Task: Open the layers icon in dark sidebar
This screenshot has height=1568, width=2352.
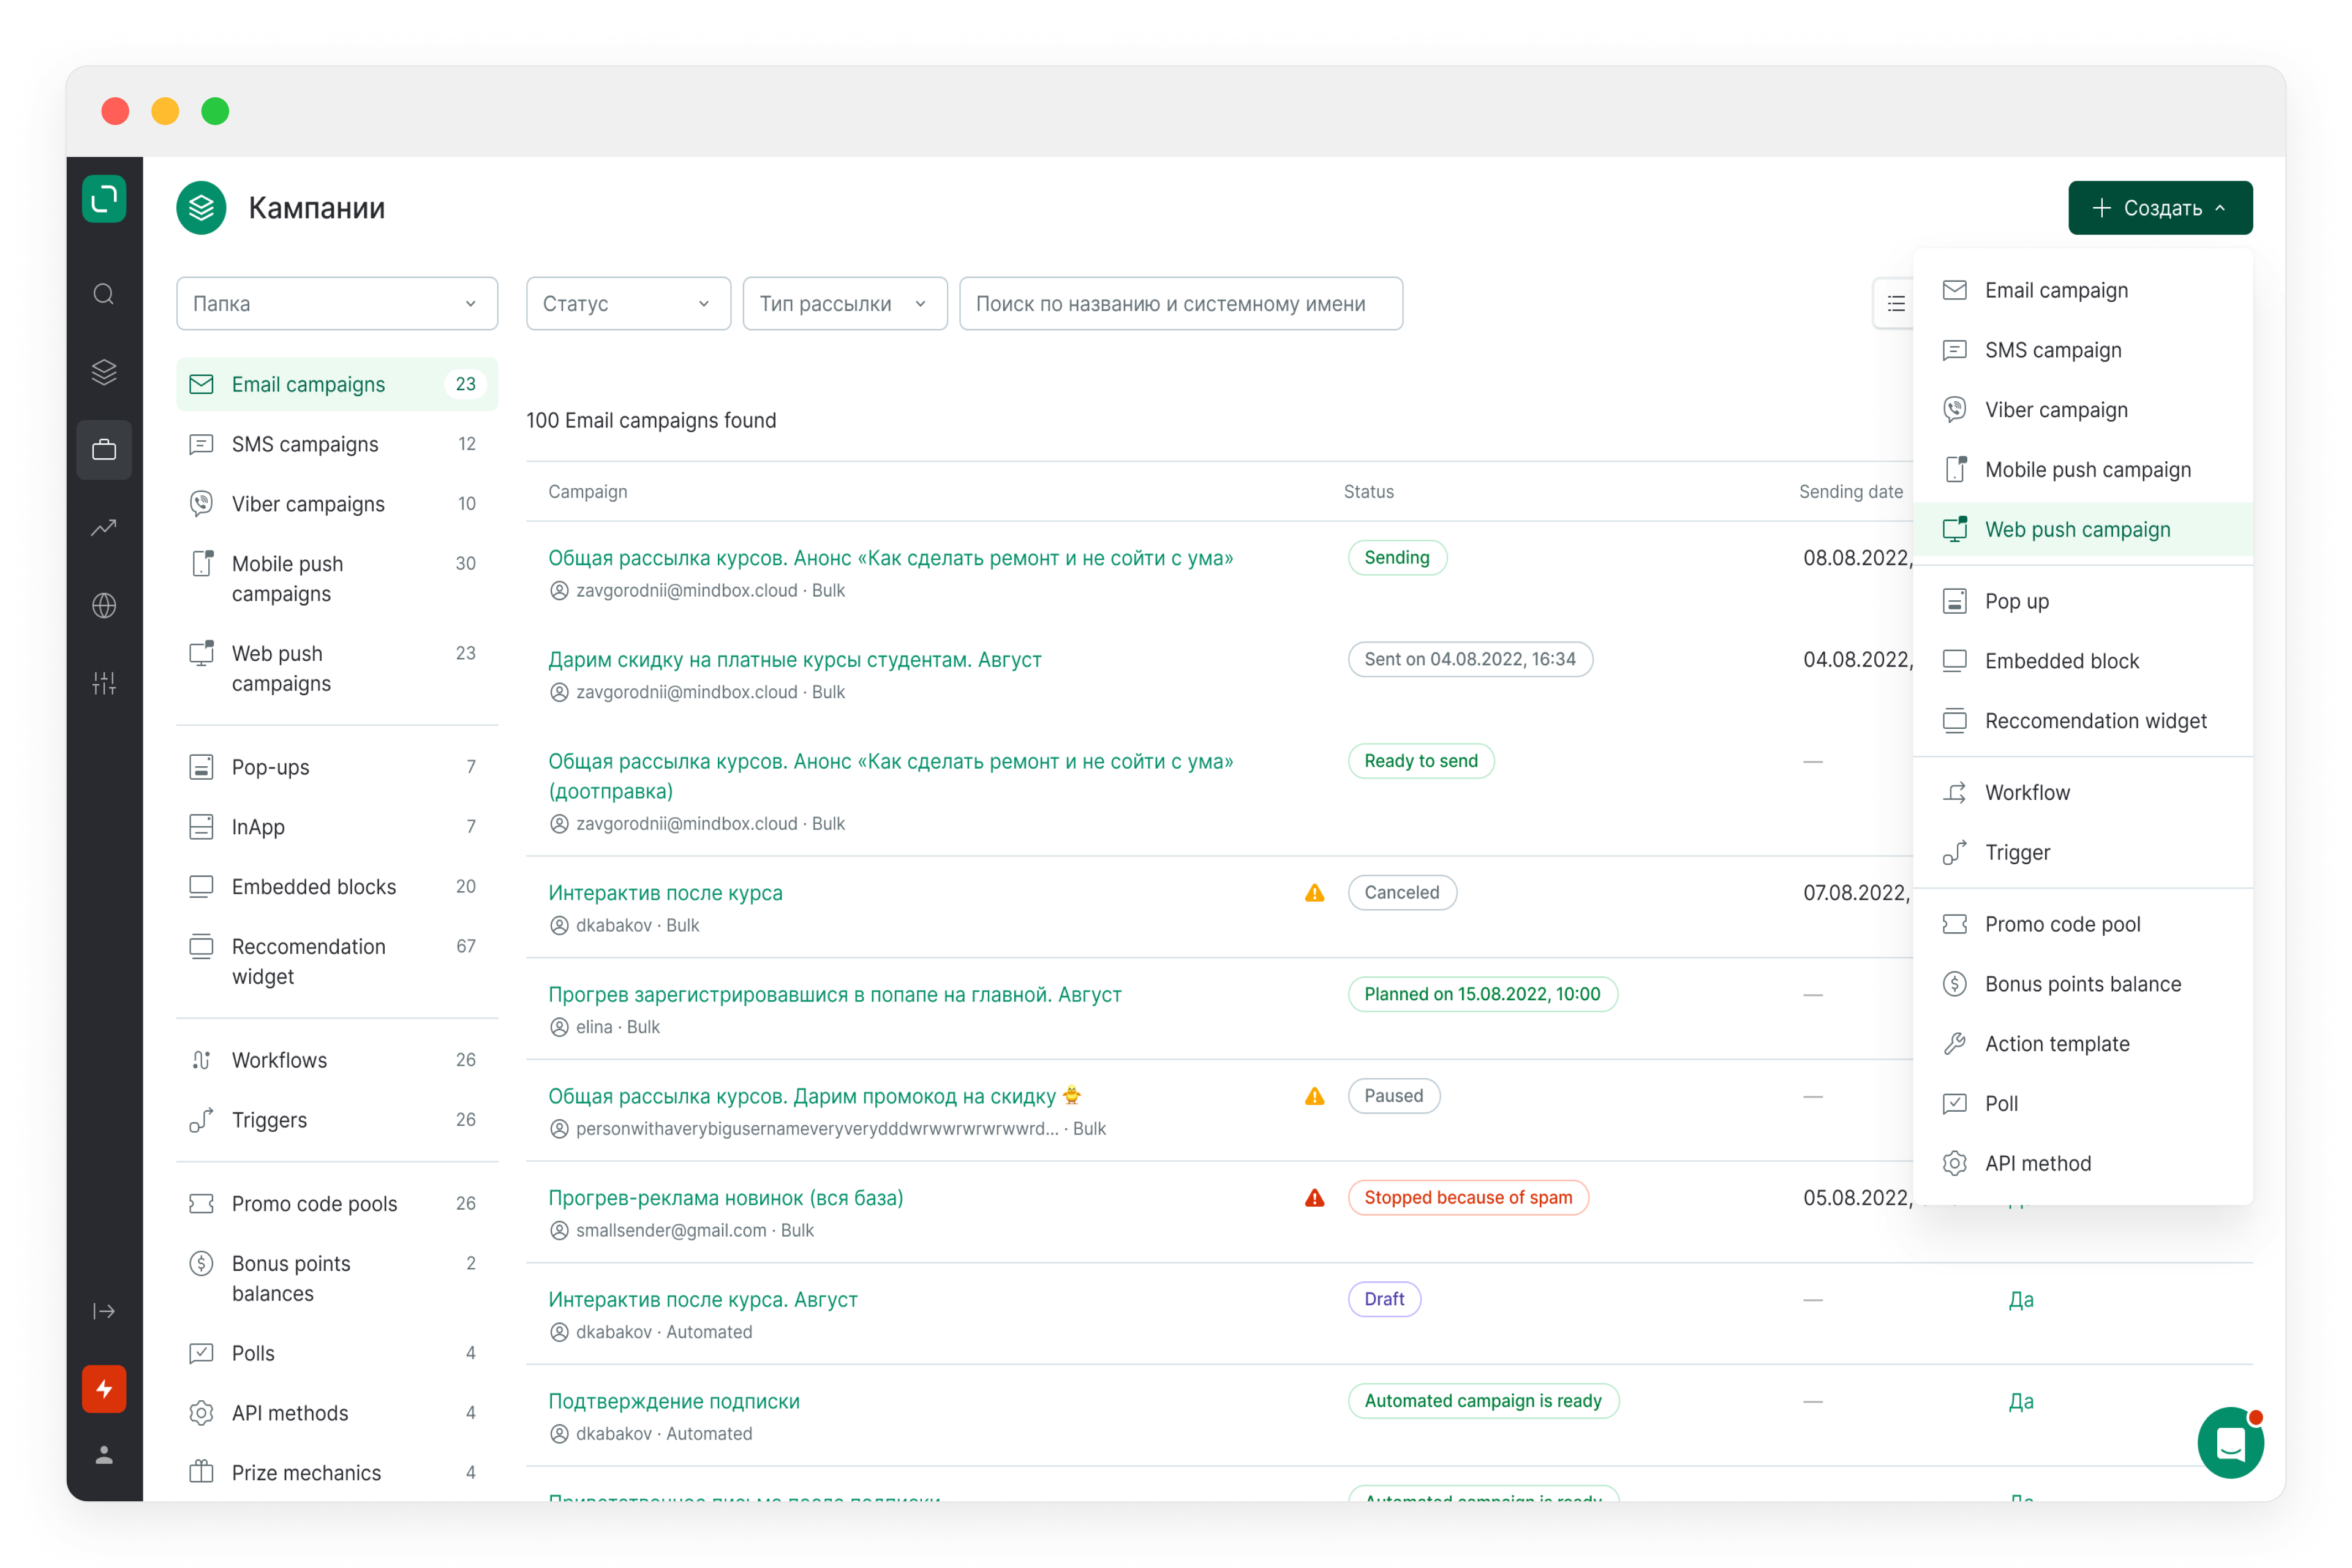Action: (104, 372)
